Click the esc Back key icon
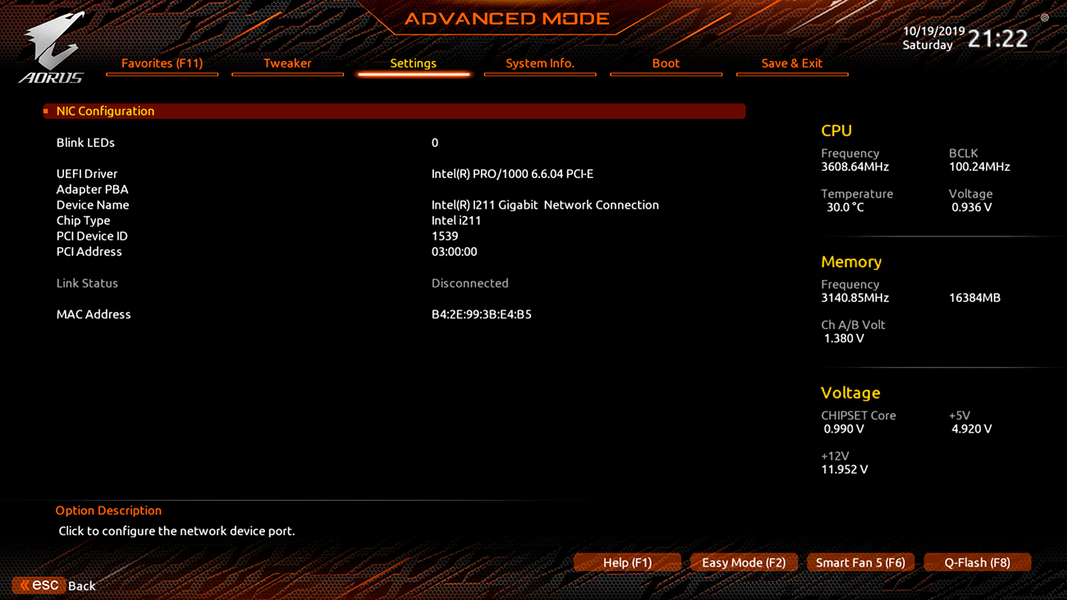 pyautogui.click(x=39, y=585)
